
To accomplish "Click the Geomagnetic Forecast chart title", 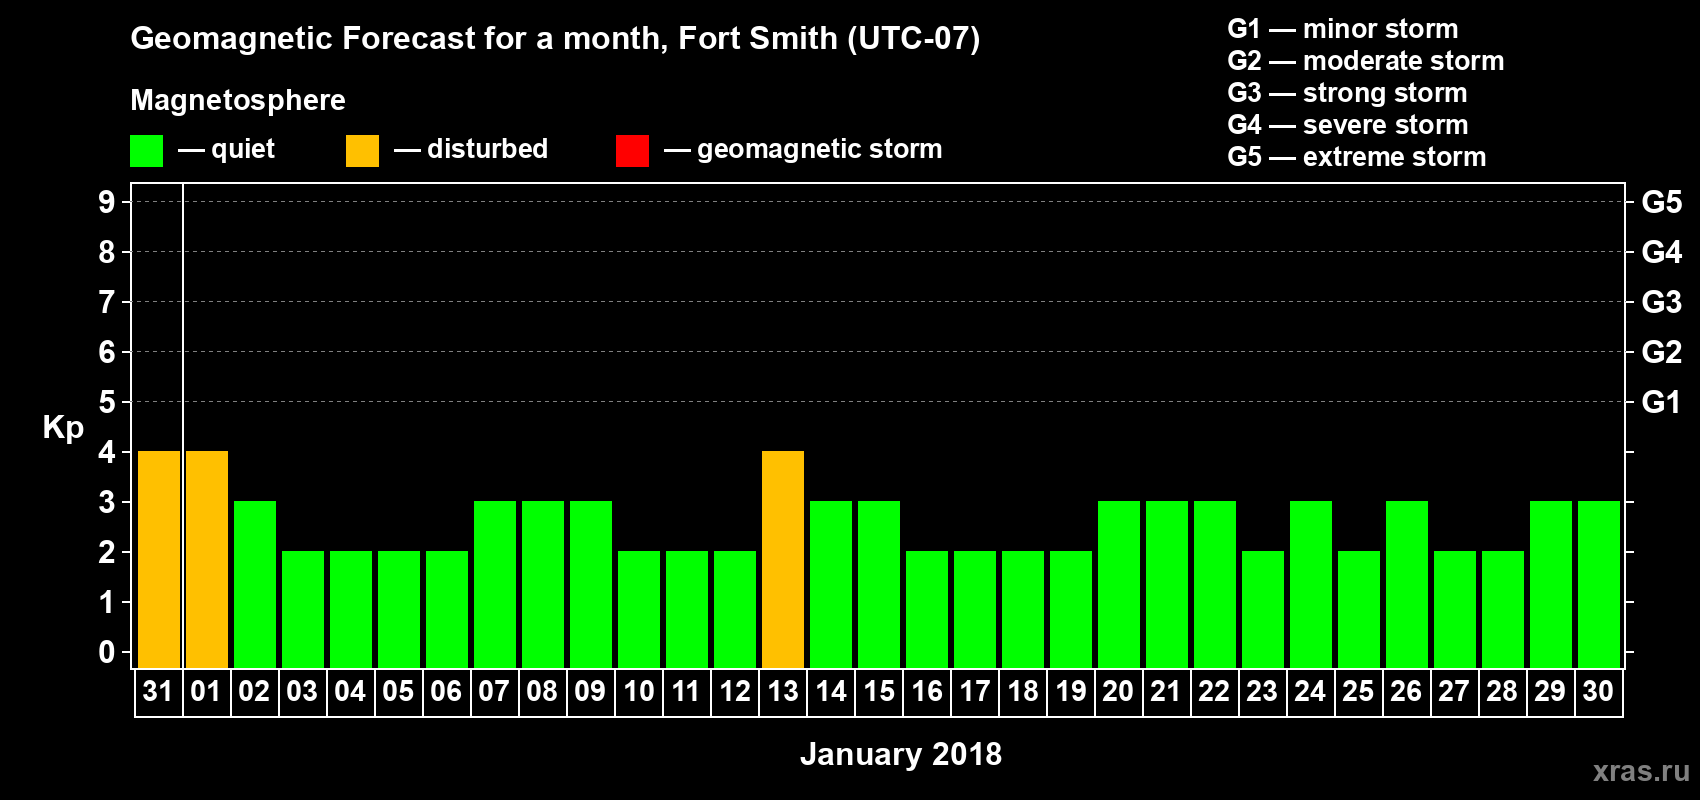I will [x=555, y=39].
